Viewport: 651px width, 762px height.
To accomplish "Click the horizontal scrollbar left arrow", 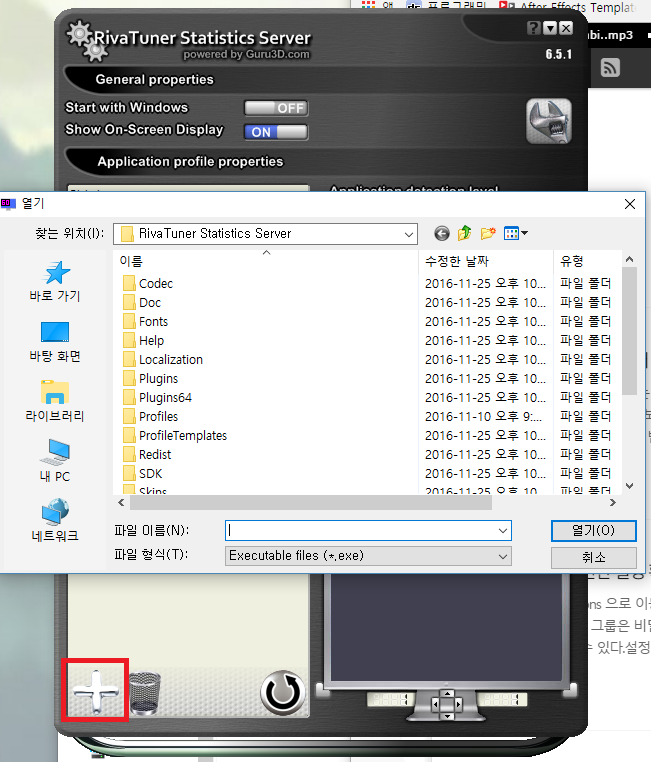I will 121,502.
